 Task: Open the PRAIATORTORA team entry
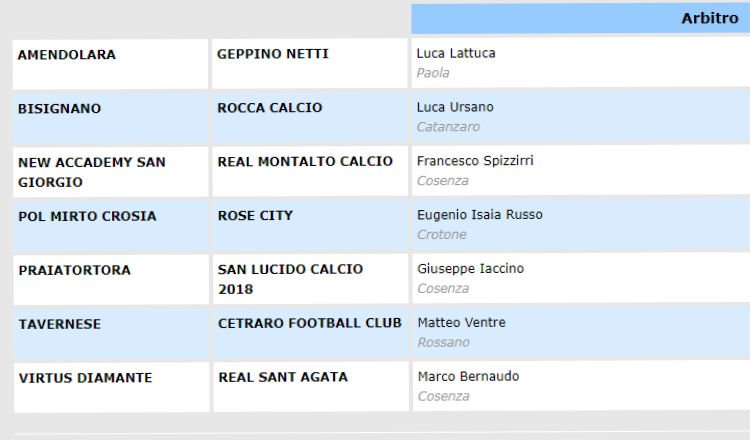coord(74,270)
